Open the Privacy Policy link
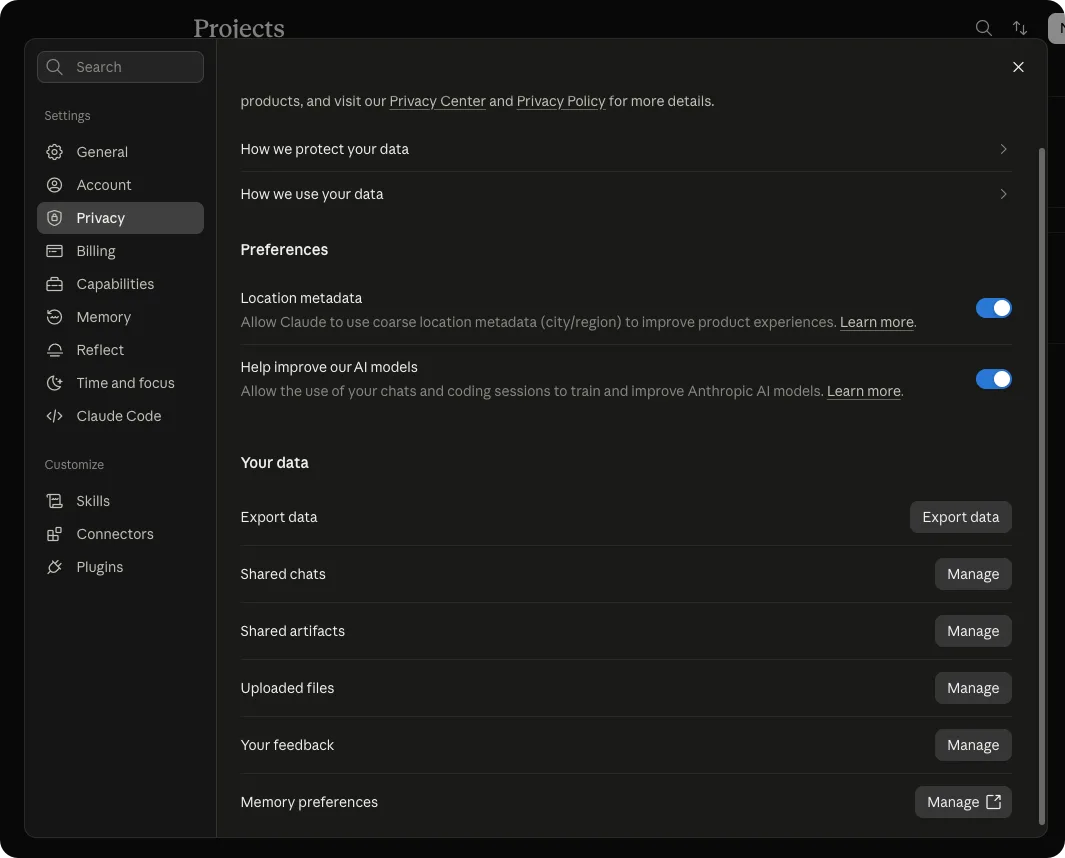 pos(561,101)
